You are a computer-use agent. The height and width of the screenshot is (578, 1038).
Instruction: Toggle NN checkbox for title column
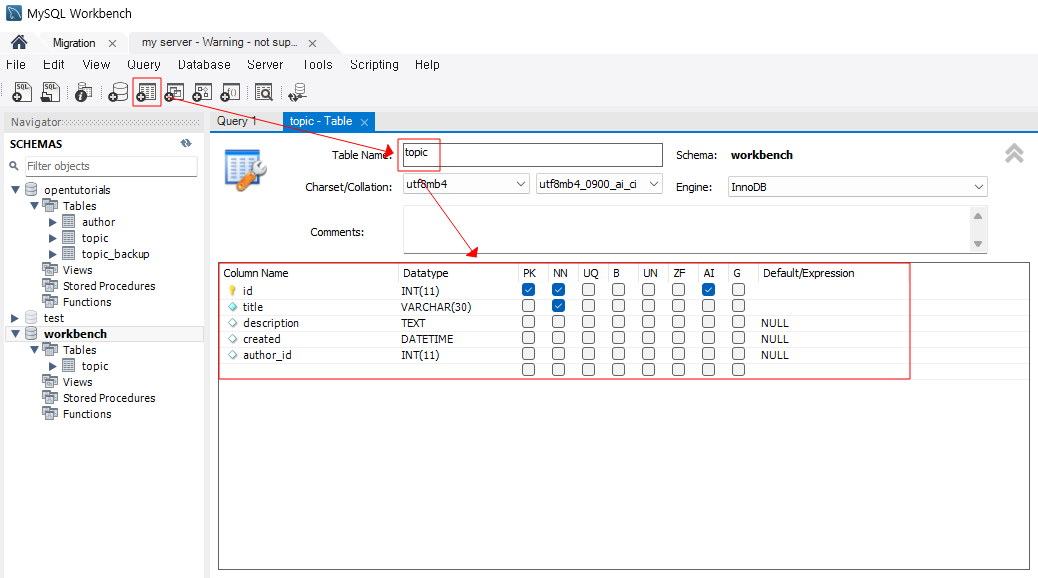tap(559, 305)
